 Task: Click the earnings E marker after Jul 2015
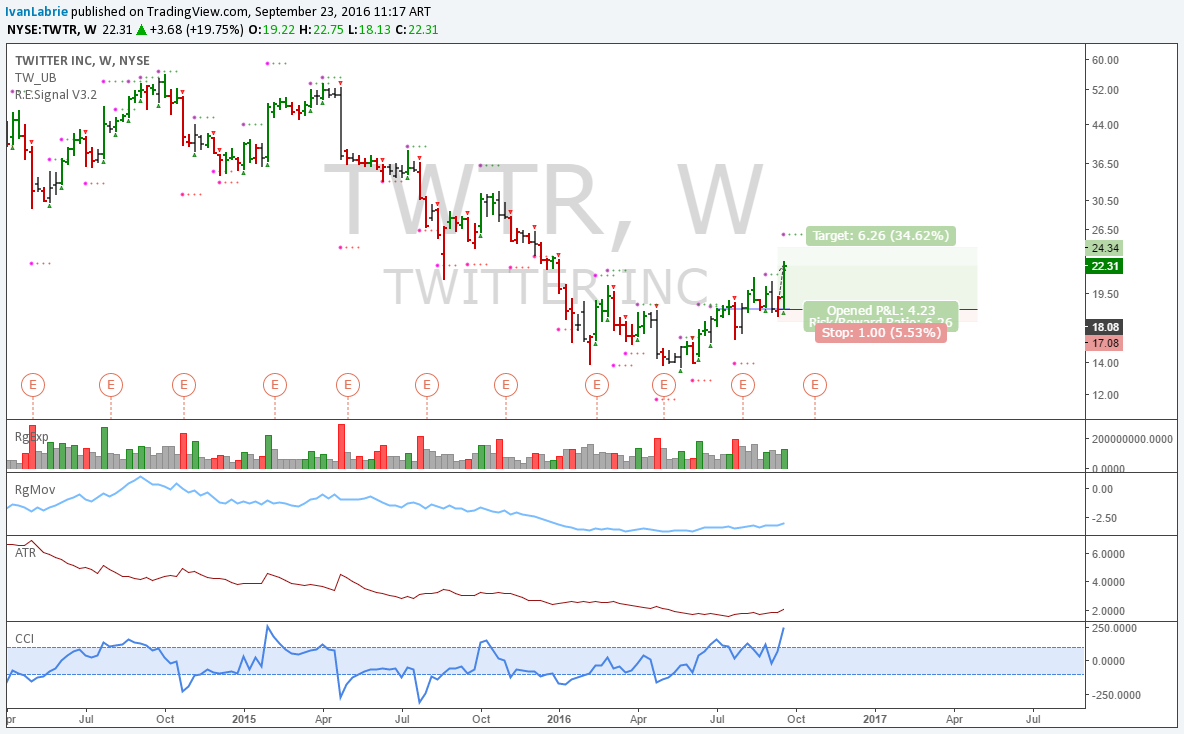click(427, 385)
